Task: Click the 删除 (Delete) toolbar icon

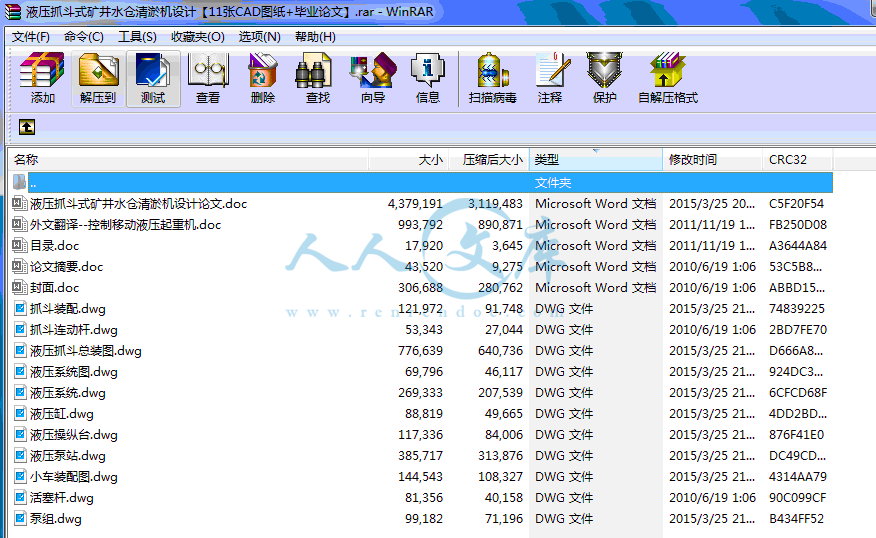Action: point(263,70)
